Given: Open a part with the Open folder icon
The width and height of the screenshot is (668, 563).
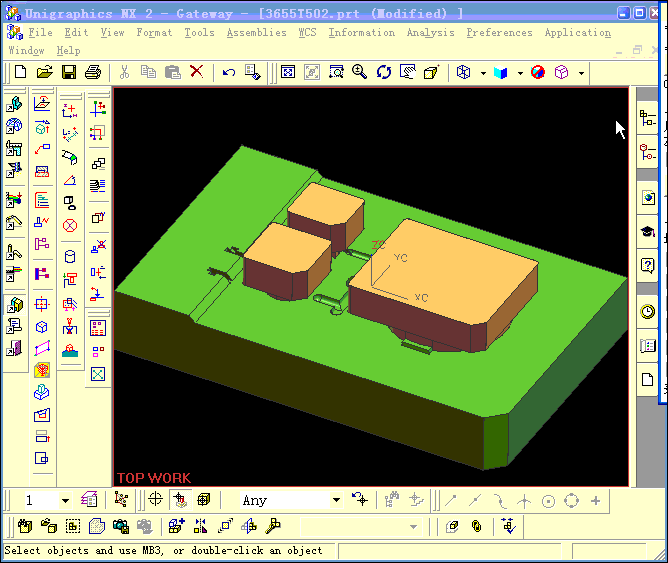Looking at the screenshot, I should click(44, 72).
